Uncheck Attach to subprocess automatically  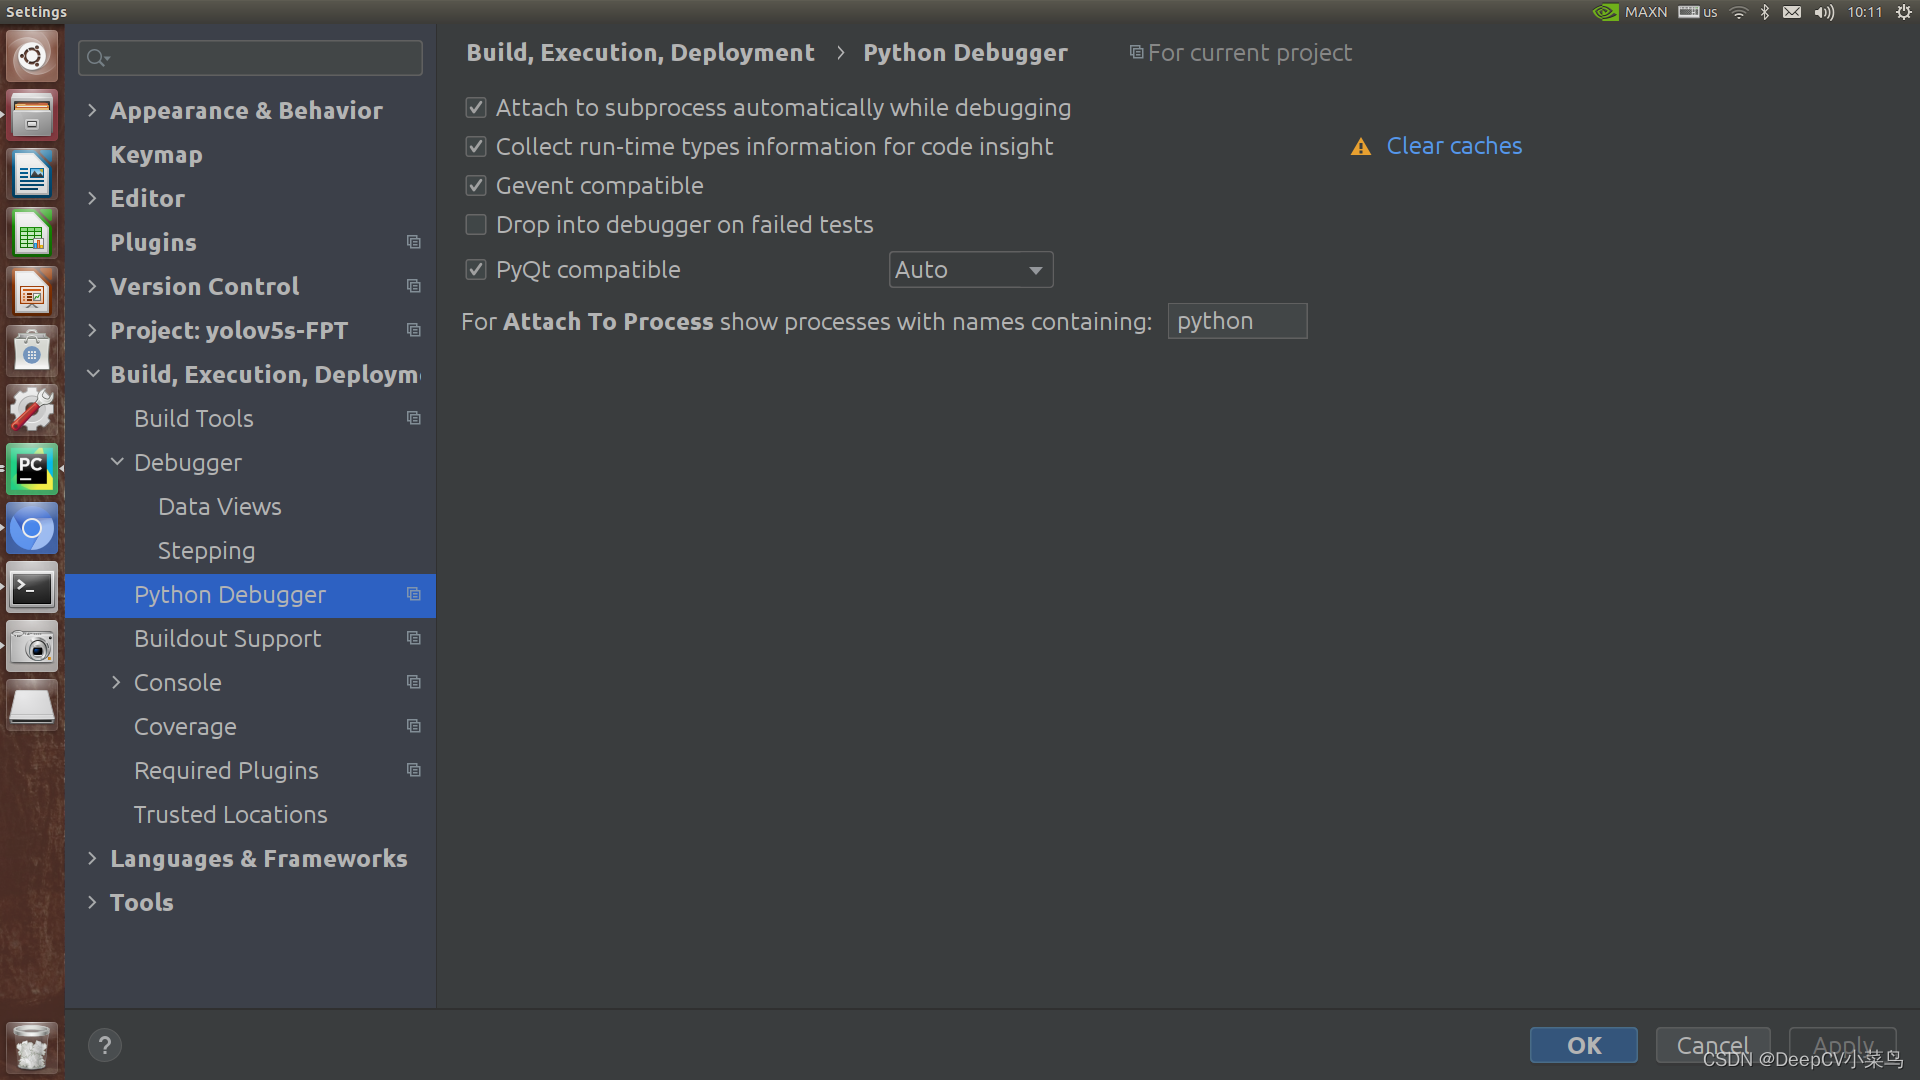[x=476, y=108]
